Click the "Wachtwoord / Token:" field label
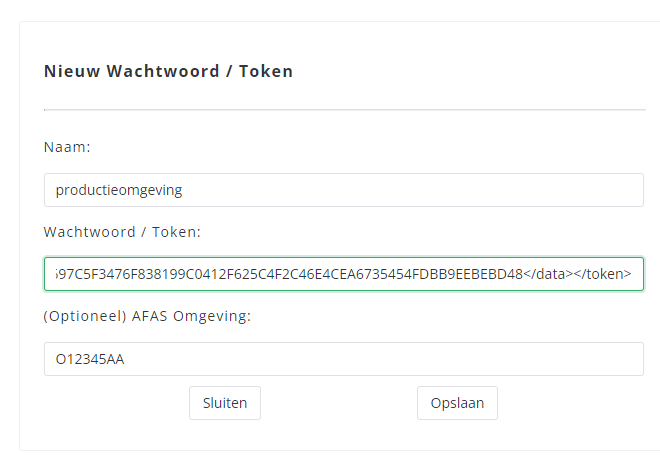Viewport: 660px width, 457px height. [122, 232]
